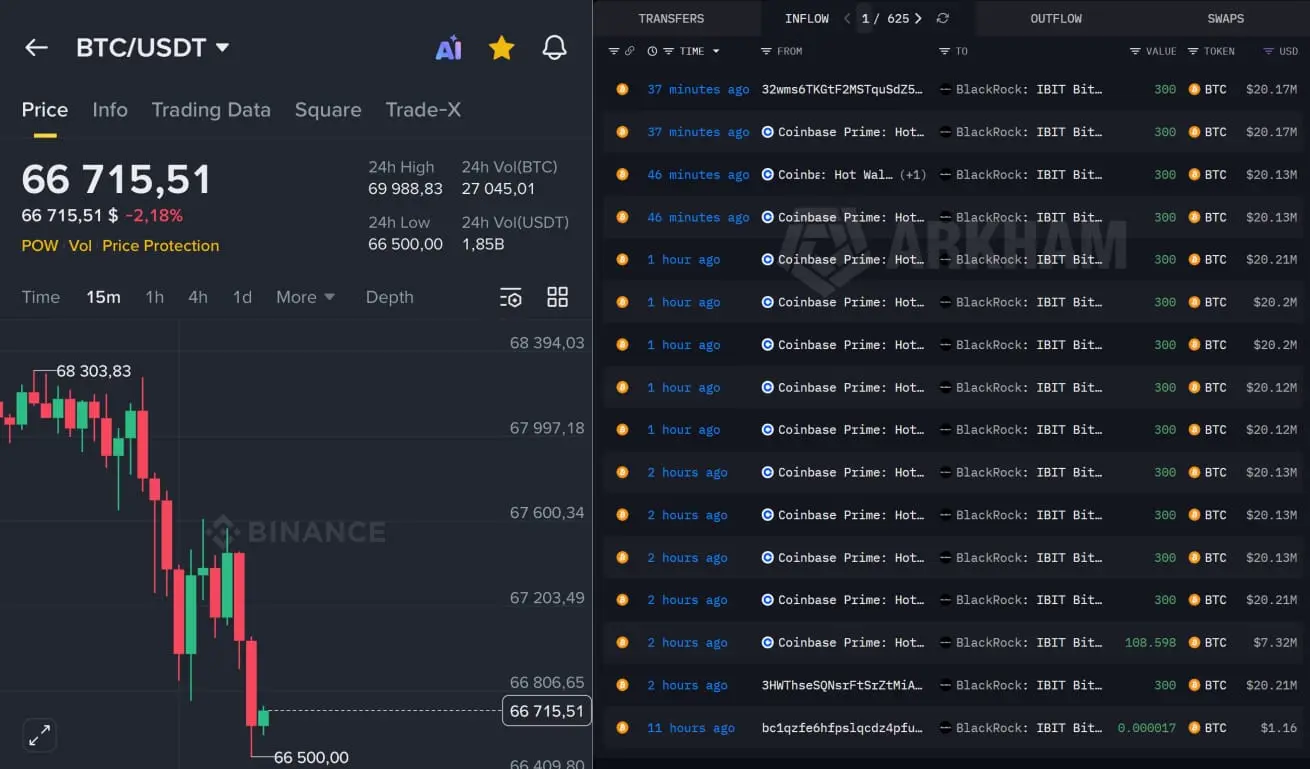Screen dimensions: 1310x769
Task: Click the -2,18% price change
Action: pyautogui.click(x=154, y=216)
